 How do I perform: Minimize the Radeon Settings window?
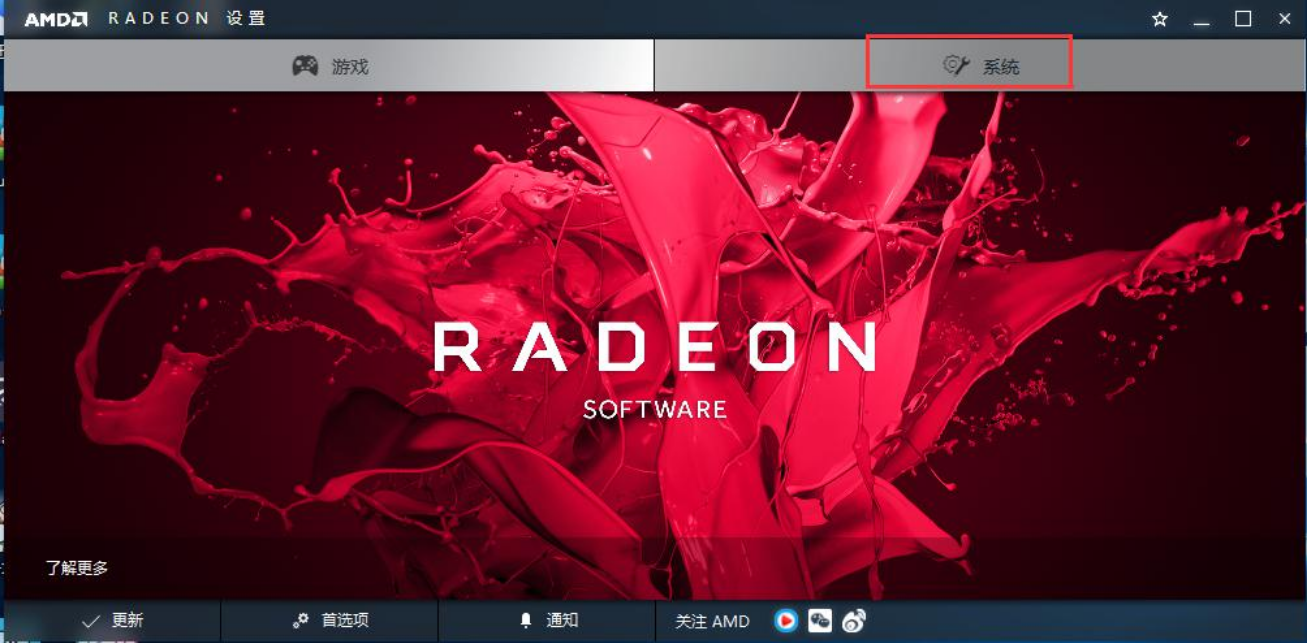point(1201,19)
